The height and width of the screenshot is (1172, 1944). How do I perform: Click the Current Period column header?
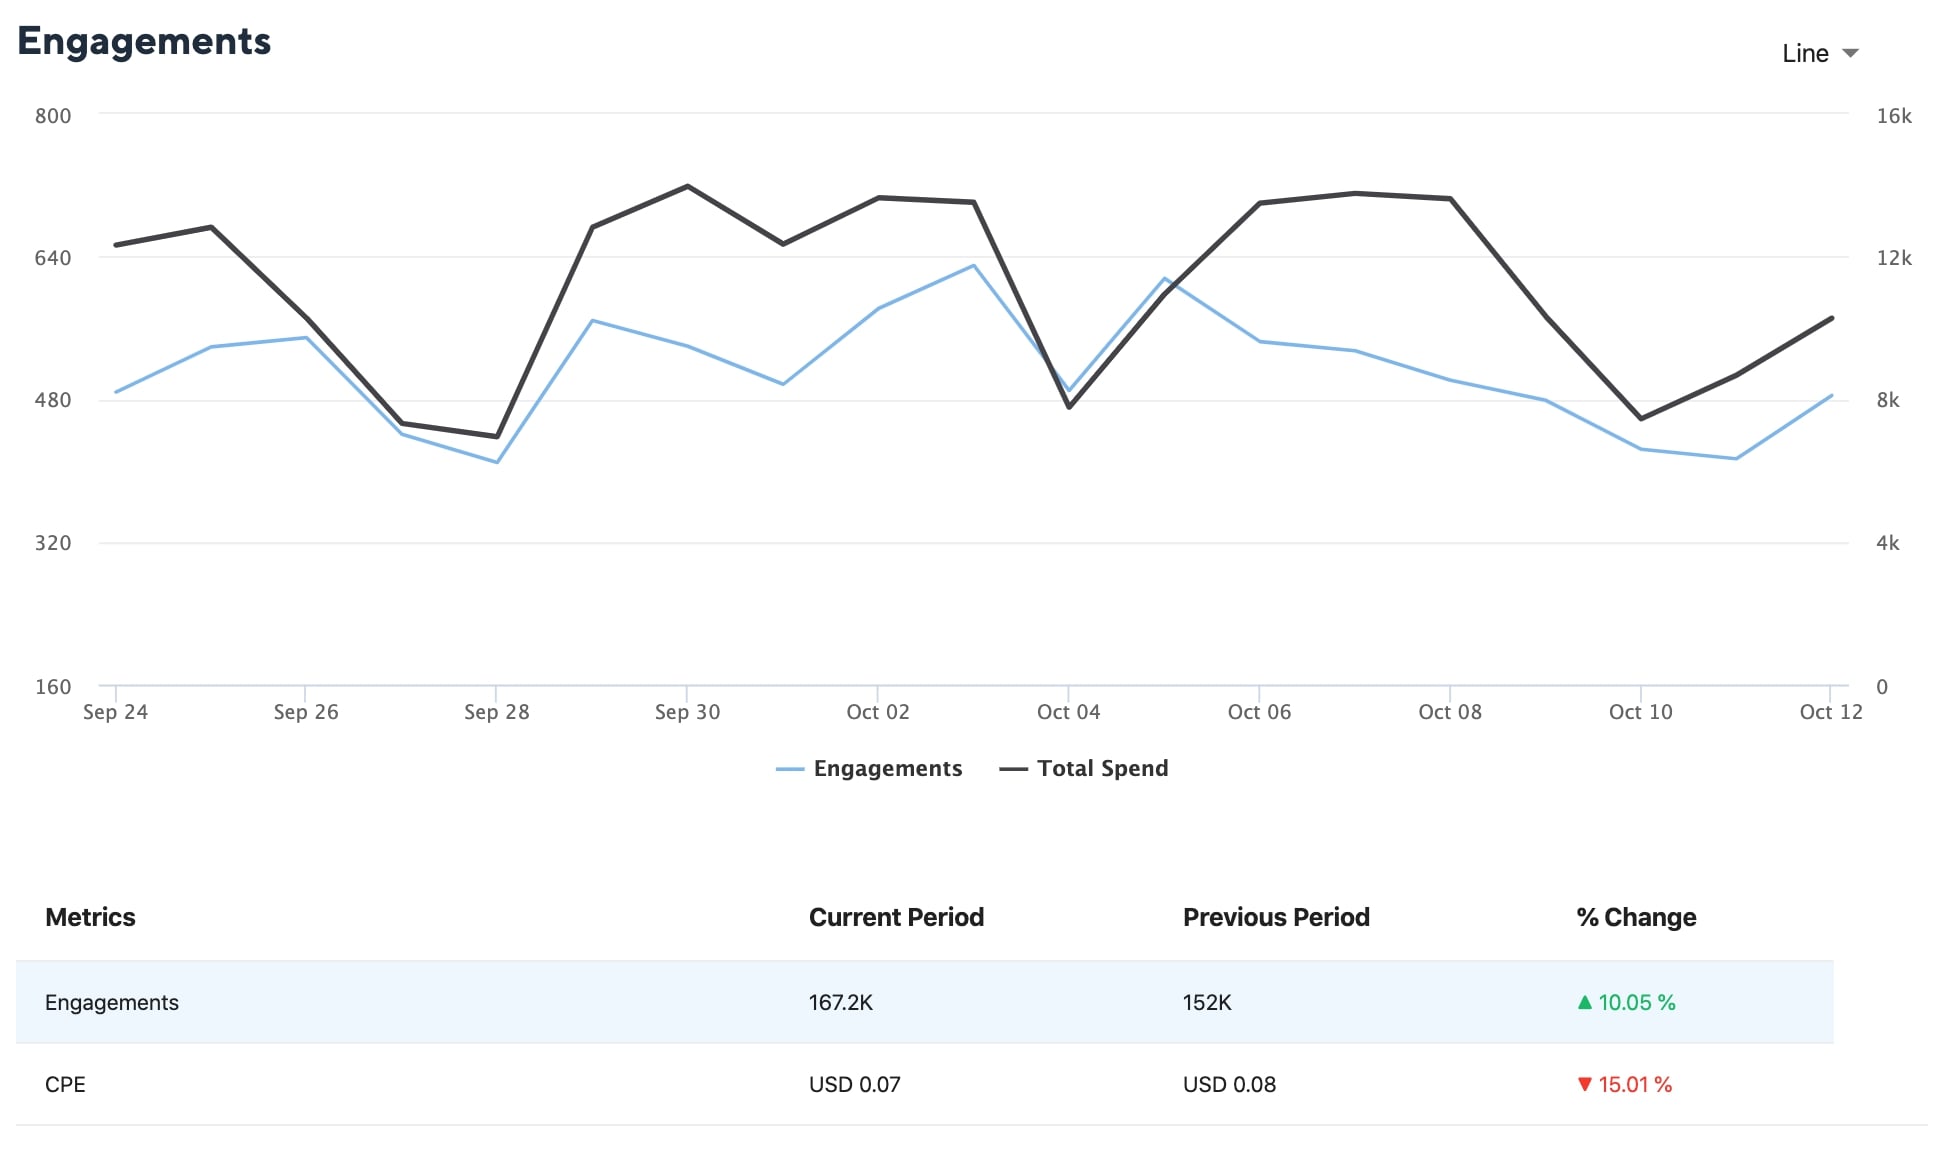896,917
